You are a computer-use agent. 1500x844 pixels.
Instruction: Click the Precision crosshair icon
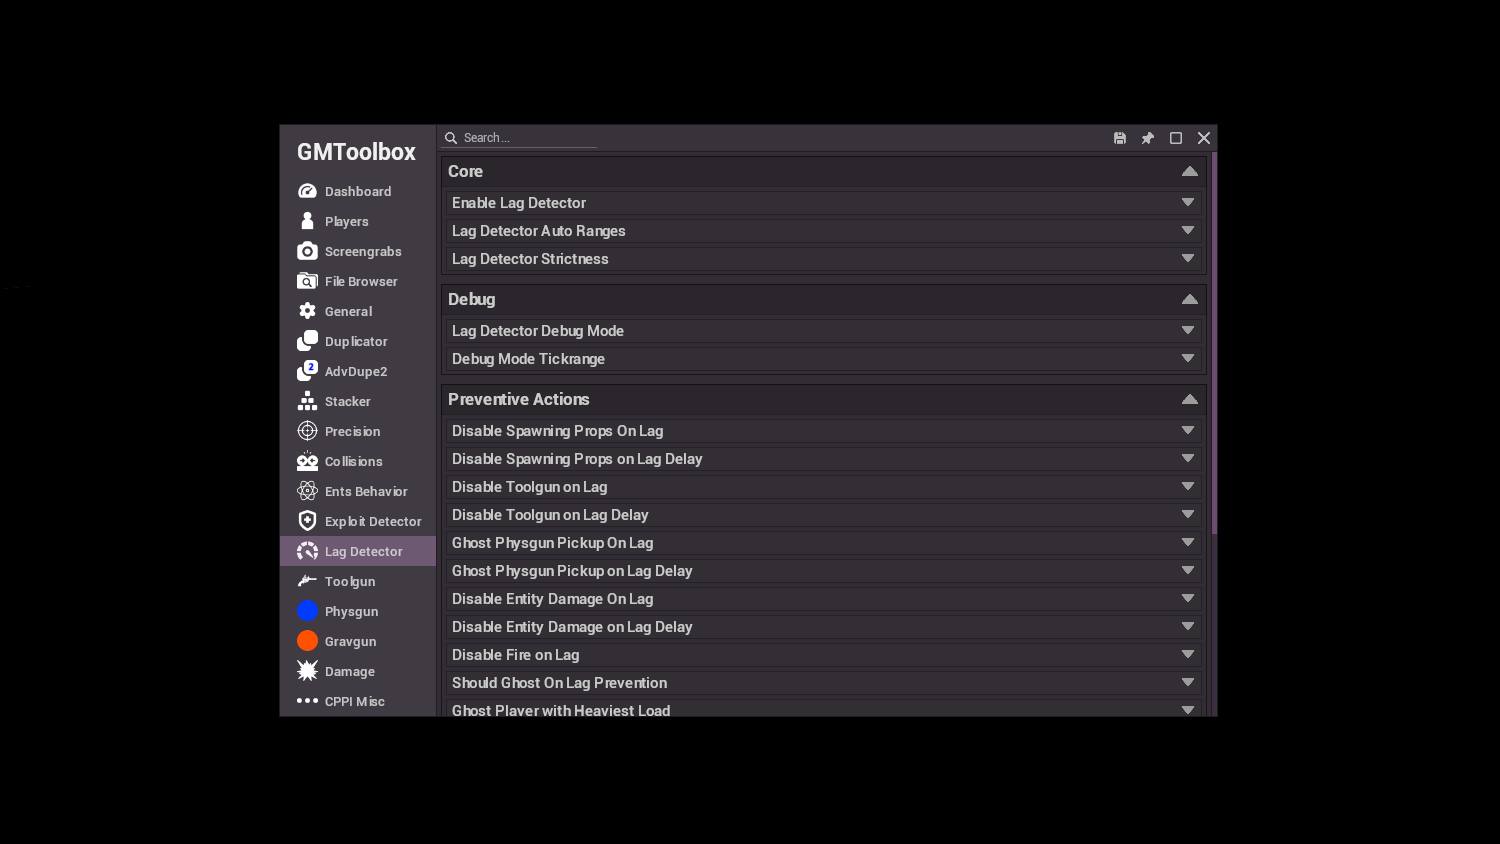[307, 431]
